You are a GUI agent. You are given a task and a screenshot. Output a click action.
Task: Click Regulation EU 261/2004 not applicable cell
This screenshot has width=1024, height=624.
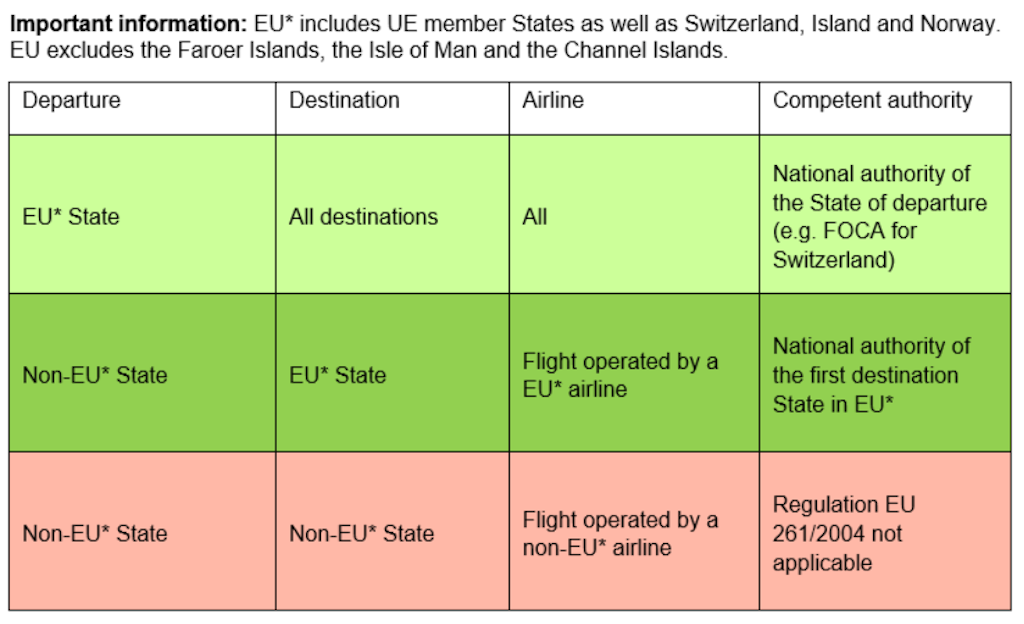pyautogui.click(x=843, y=533)
